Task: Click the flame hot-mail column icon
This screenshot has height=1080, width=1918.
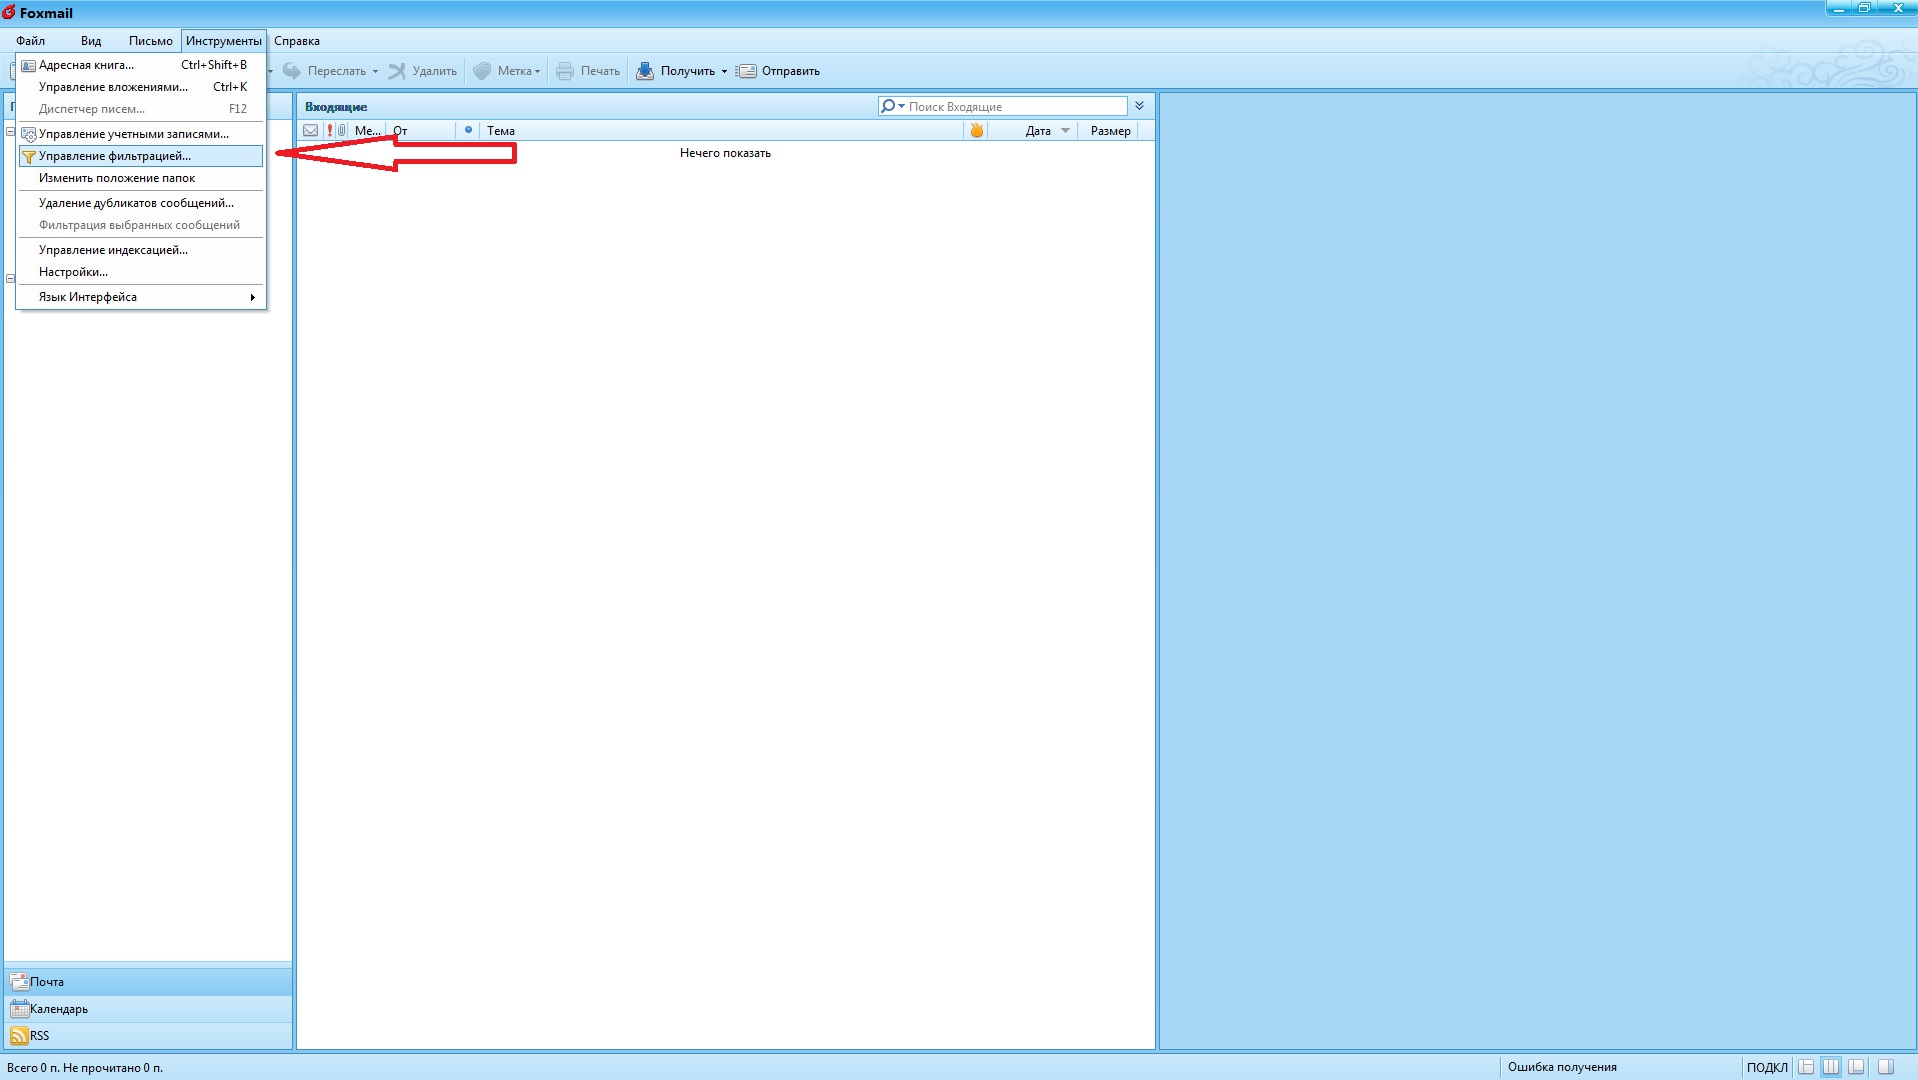Action: tap(976, 131)
